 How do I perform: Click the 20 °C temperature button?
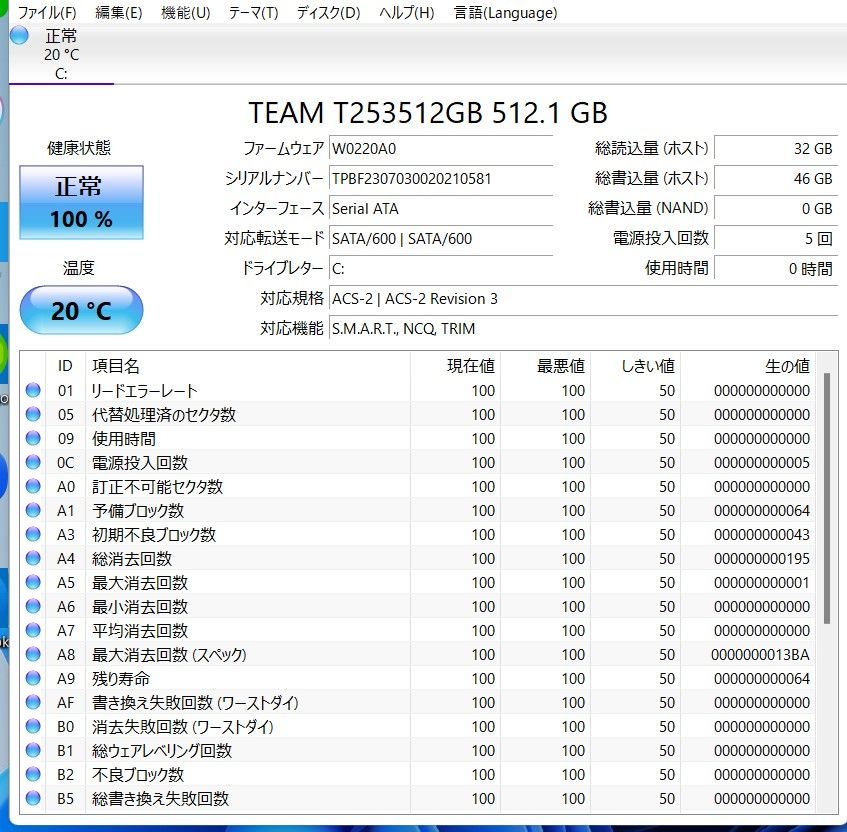pos(82,310)
